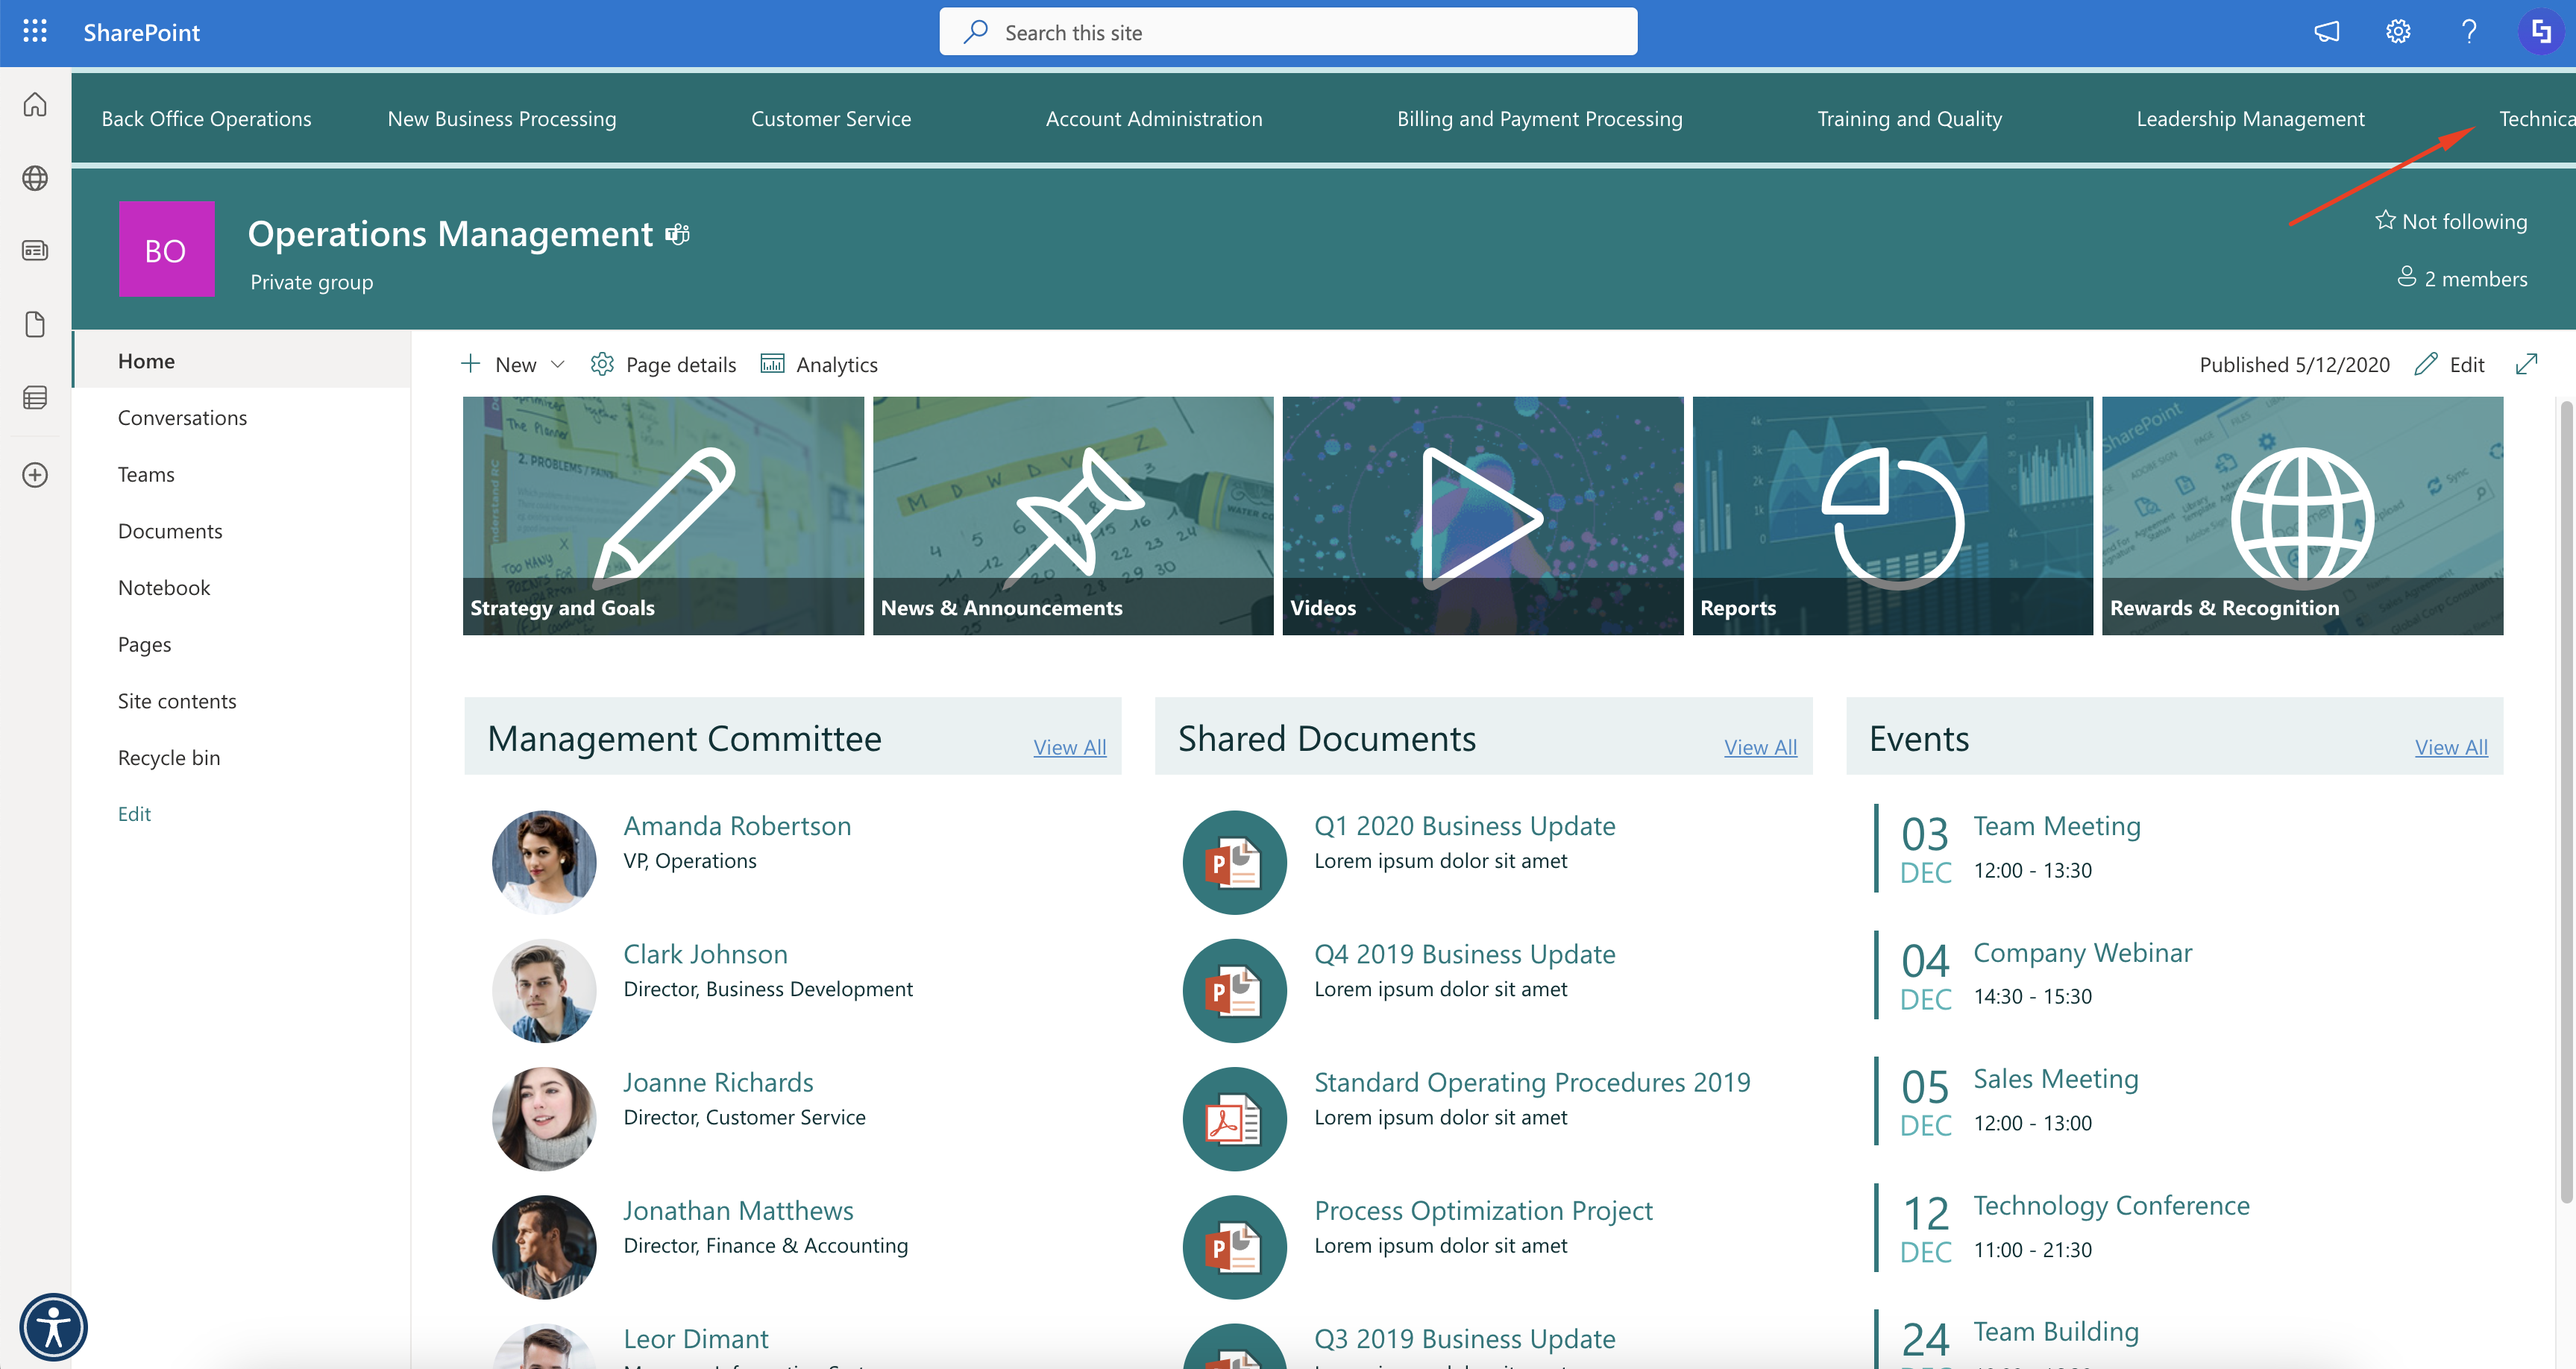Open Page details in command bar
The width and height of the screenshot is (2576, 1369).
663,364
